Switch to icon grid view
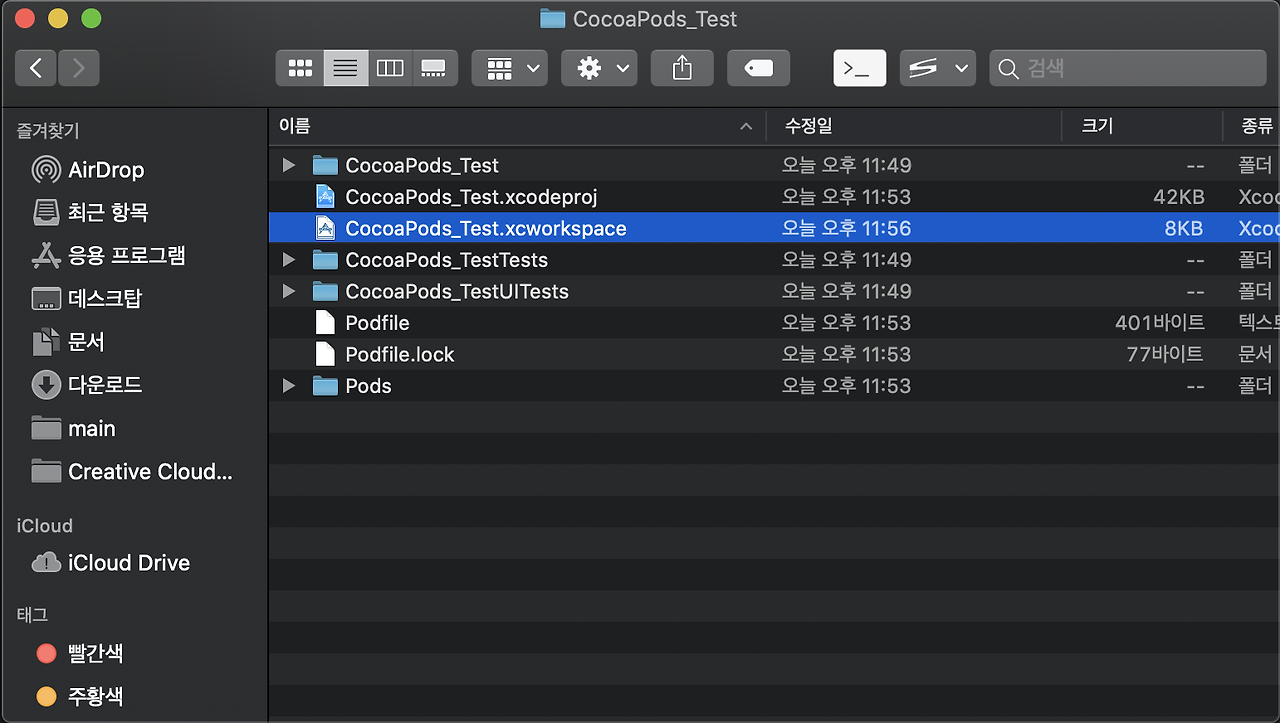The image size is (1280, 723). tap(300, 68)
